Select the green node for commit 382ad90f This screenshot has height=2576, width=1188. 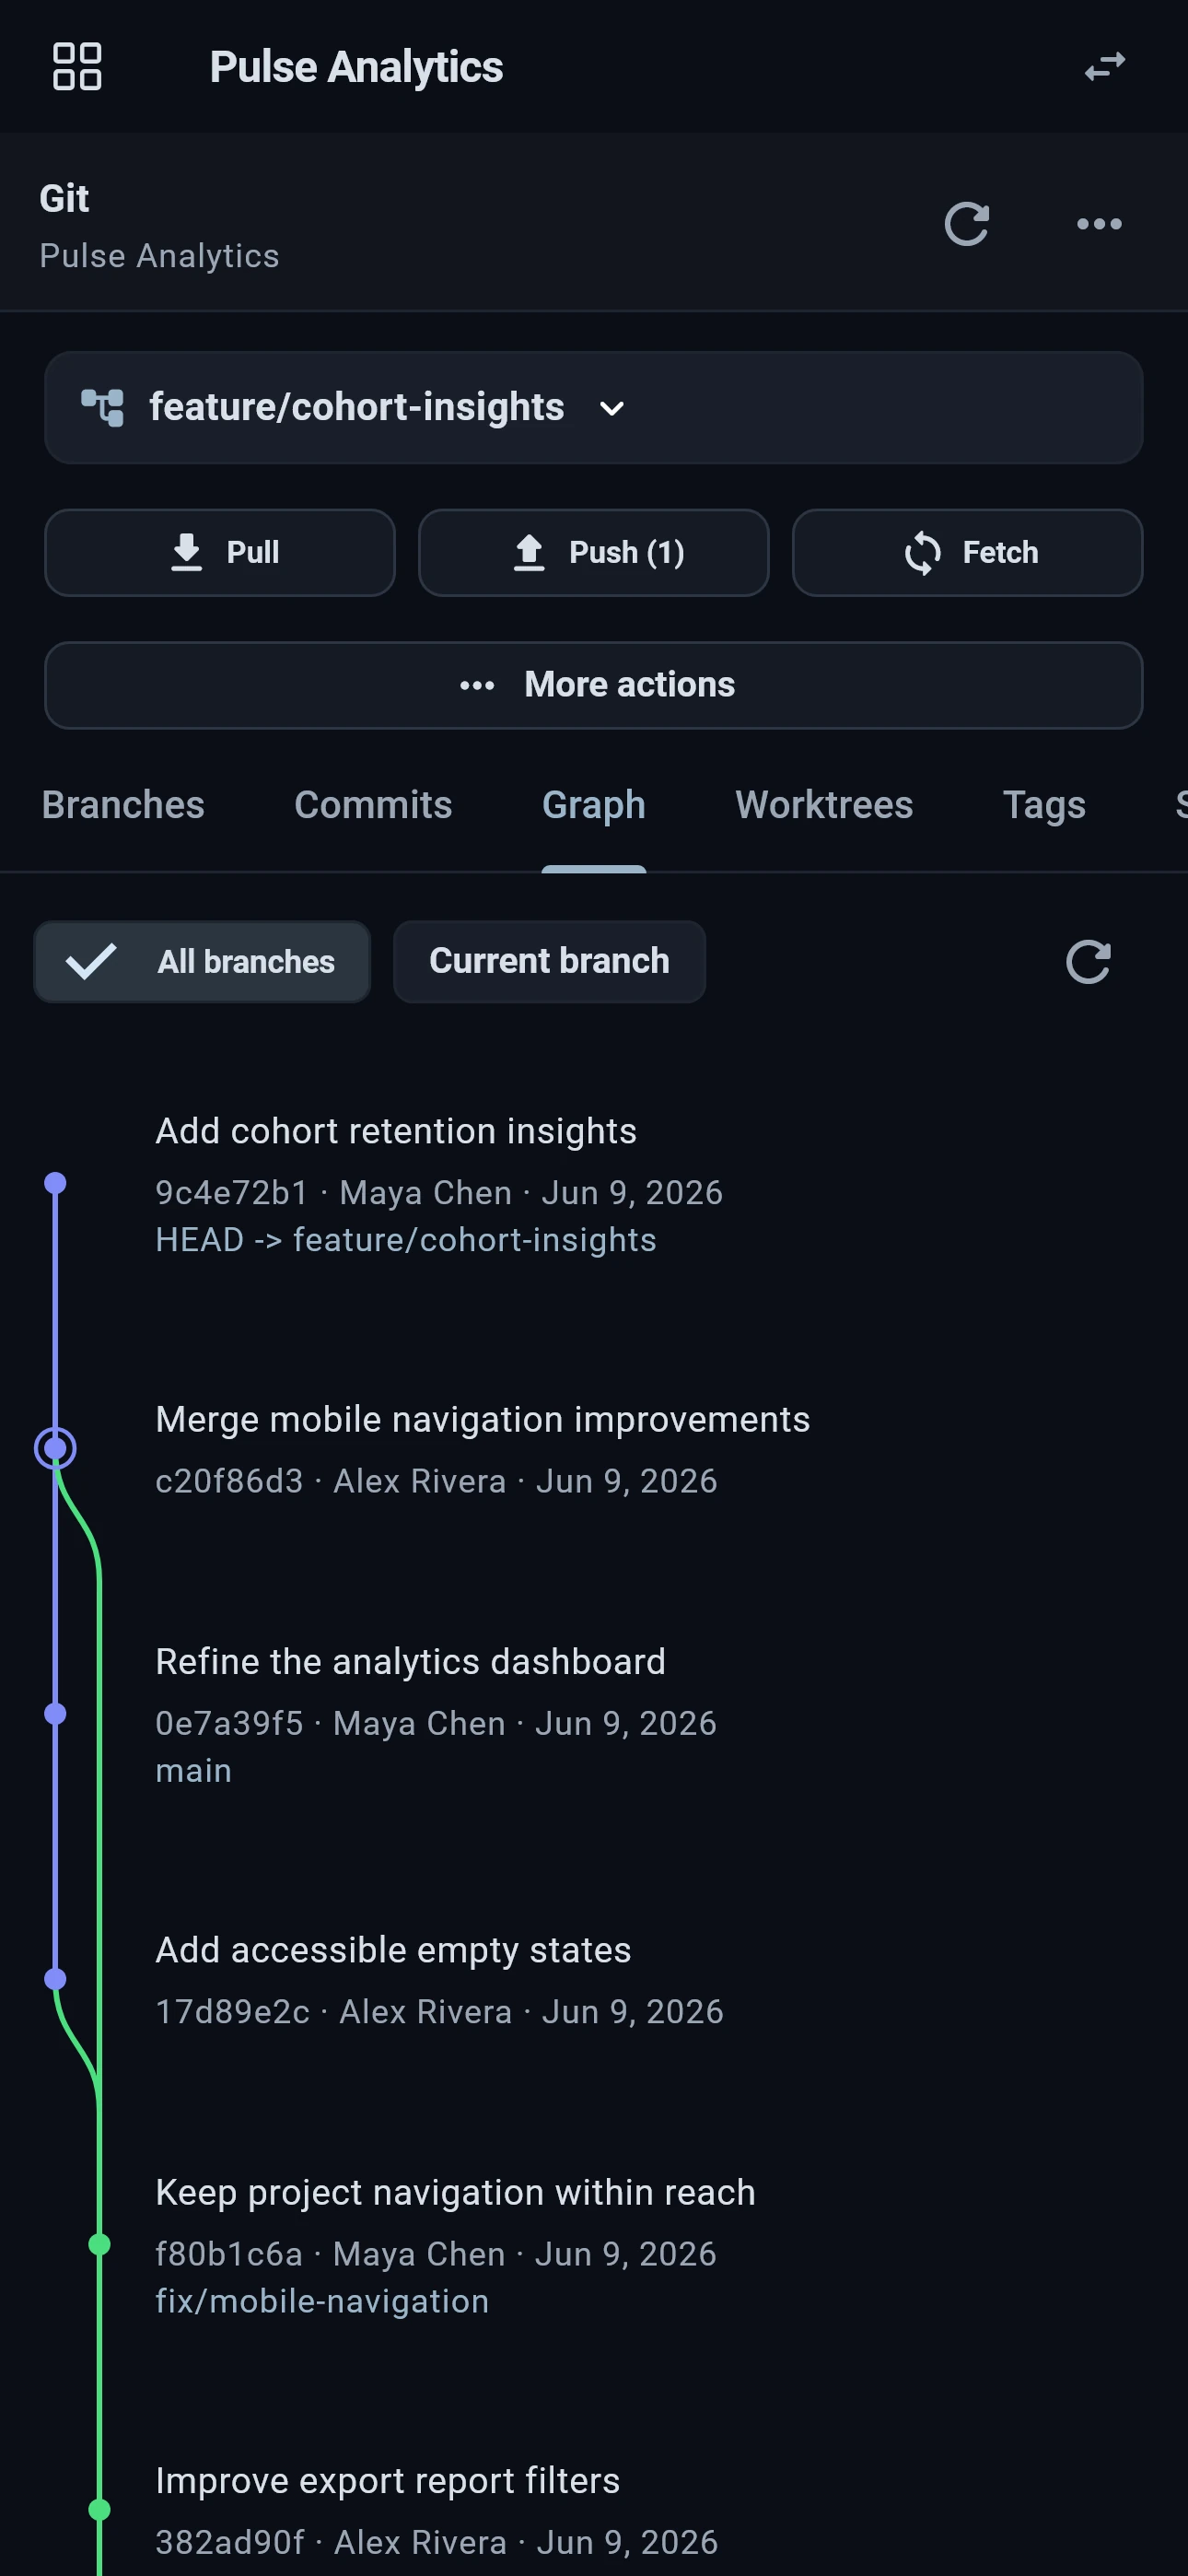click(x=99, y=2509)
